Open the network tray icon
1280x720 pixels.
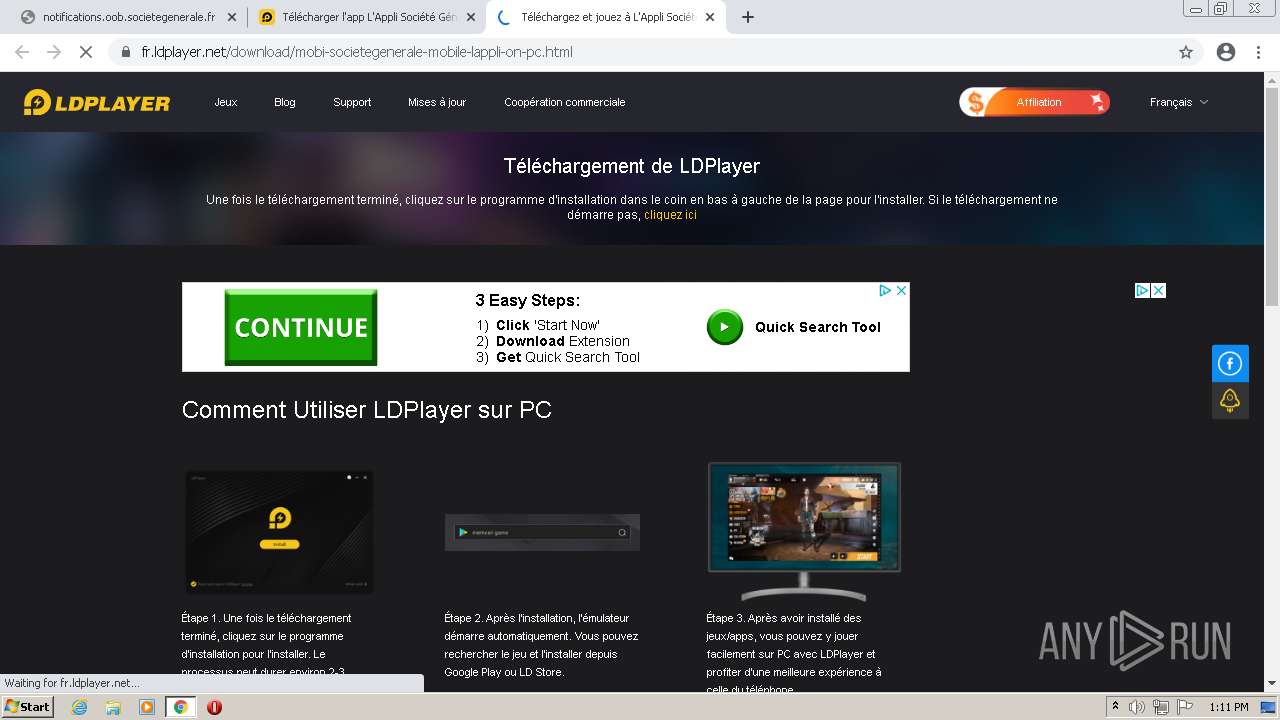pos(1160,707)
